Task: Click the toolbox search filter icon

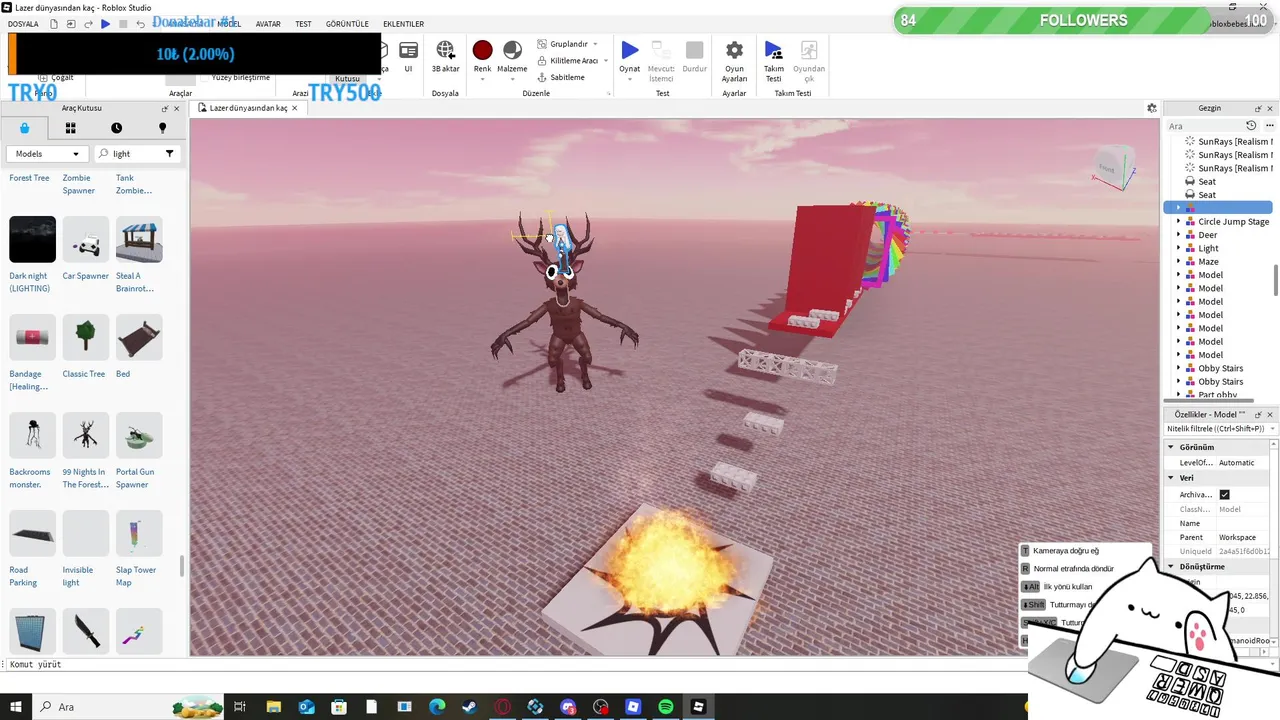Action: click(169, 154)
